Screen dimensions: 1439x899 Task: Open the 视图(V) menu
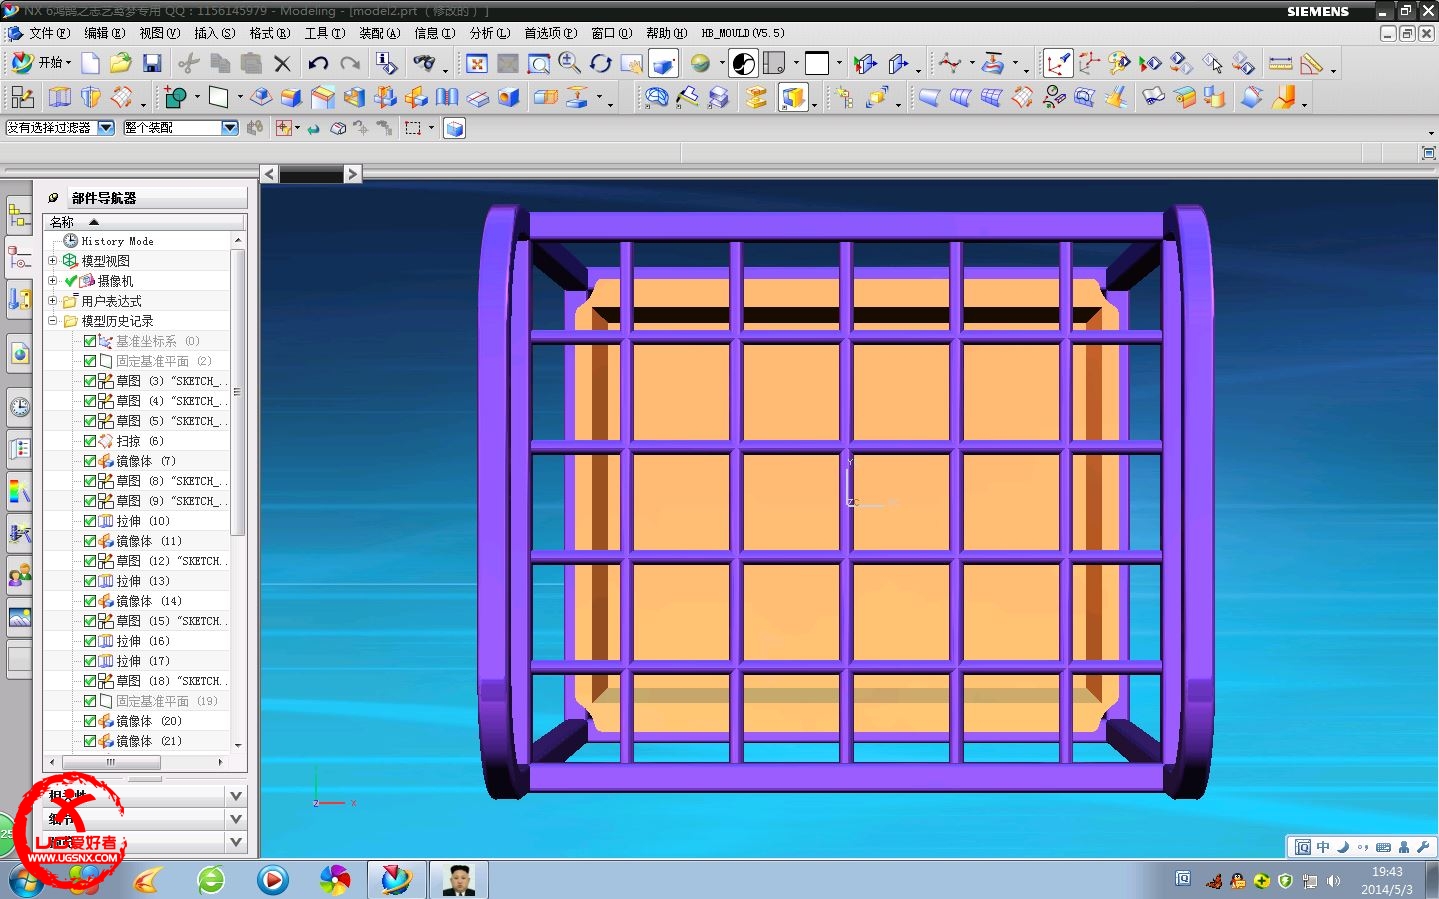point(159,33)
